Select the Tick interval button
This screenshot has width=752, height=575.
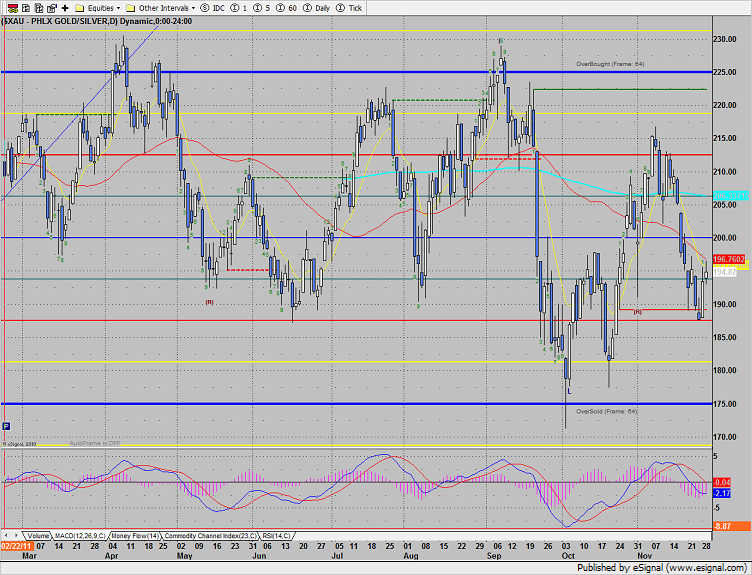(347, 7)
